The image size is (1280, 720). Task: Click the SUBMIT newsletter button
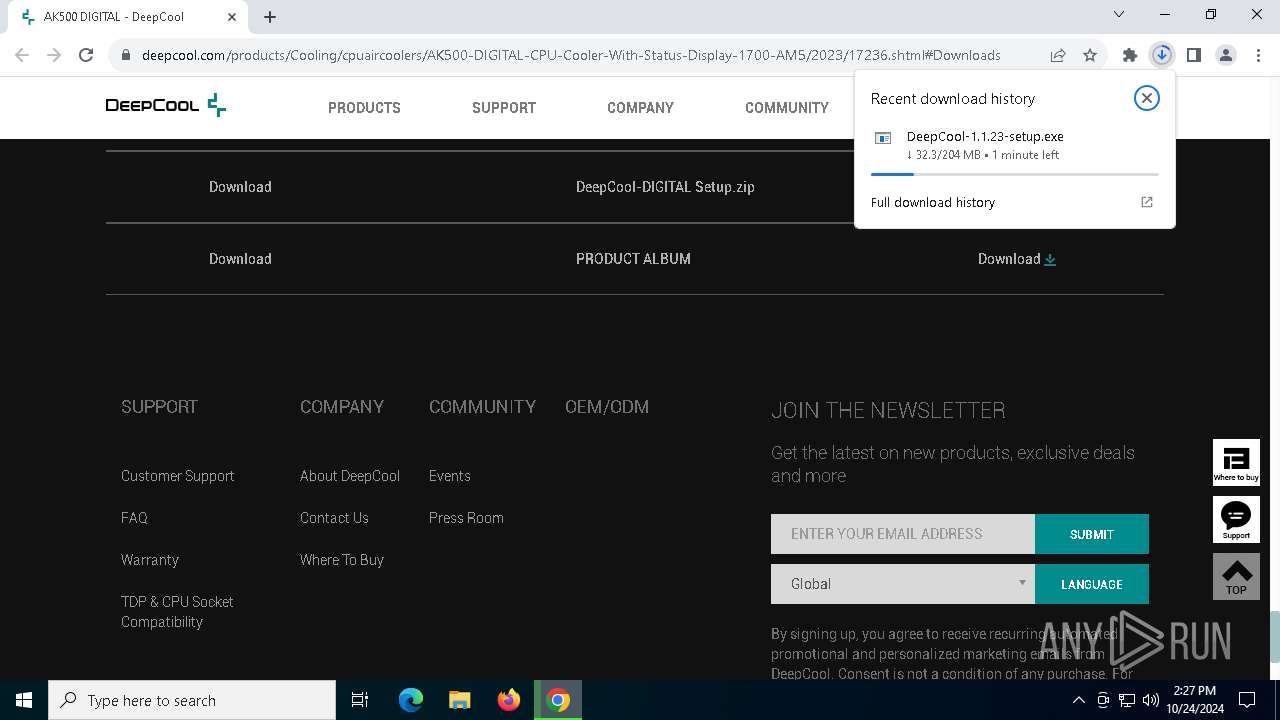coord(1092,534)
